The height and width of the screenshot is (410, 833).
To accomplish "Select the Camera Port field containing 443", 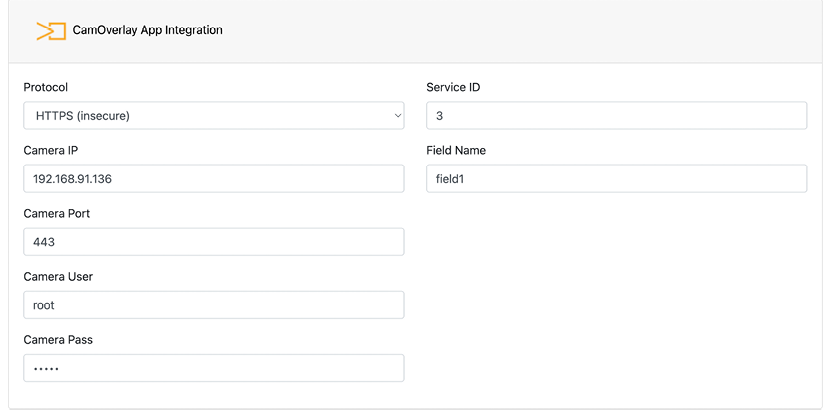I will [x=214, y=242].
